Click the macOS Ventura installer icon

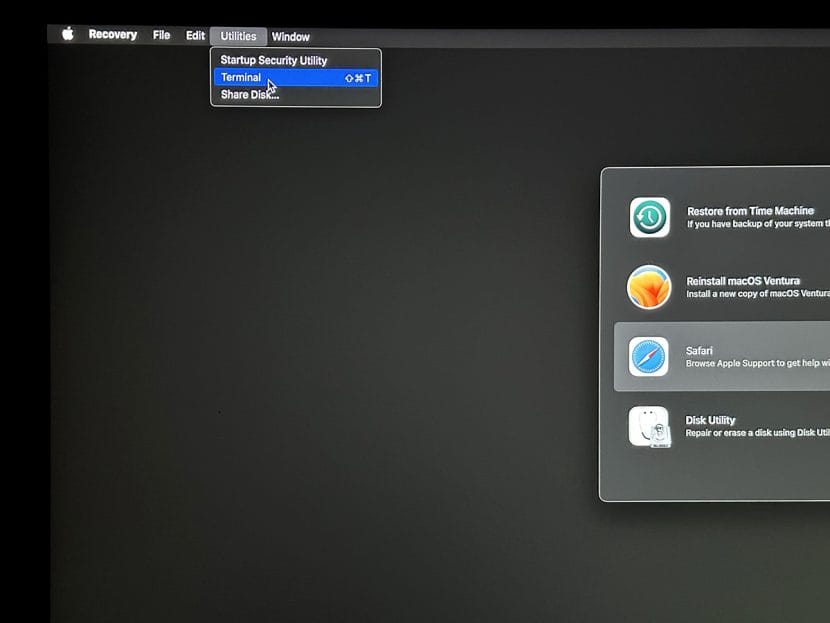[649, 287]
